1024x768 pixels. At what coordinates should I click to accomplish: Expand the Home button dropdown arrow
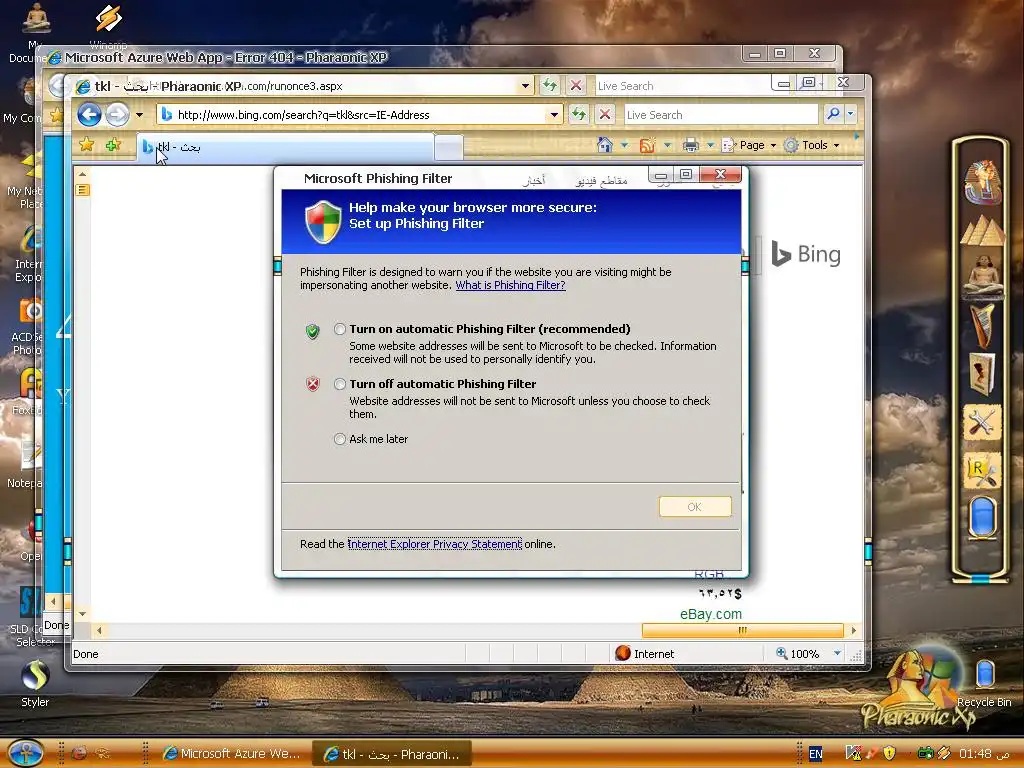pos(624,146)
